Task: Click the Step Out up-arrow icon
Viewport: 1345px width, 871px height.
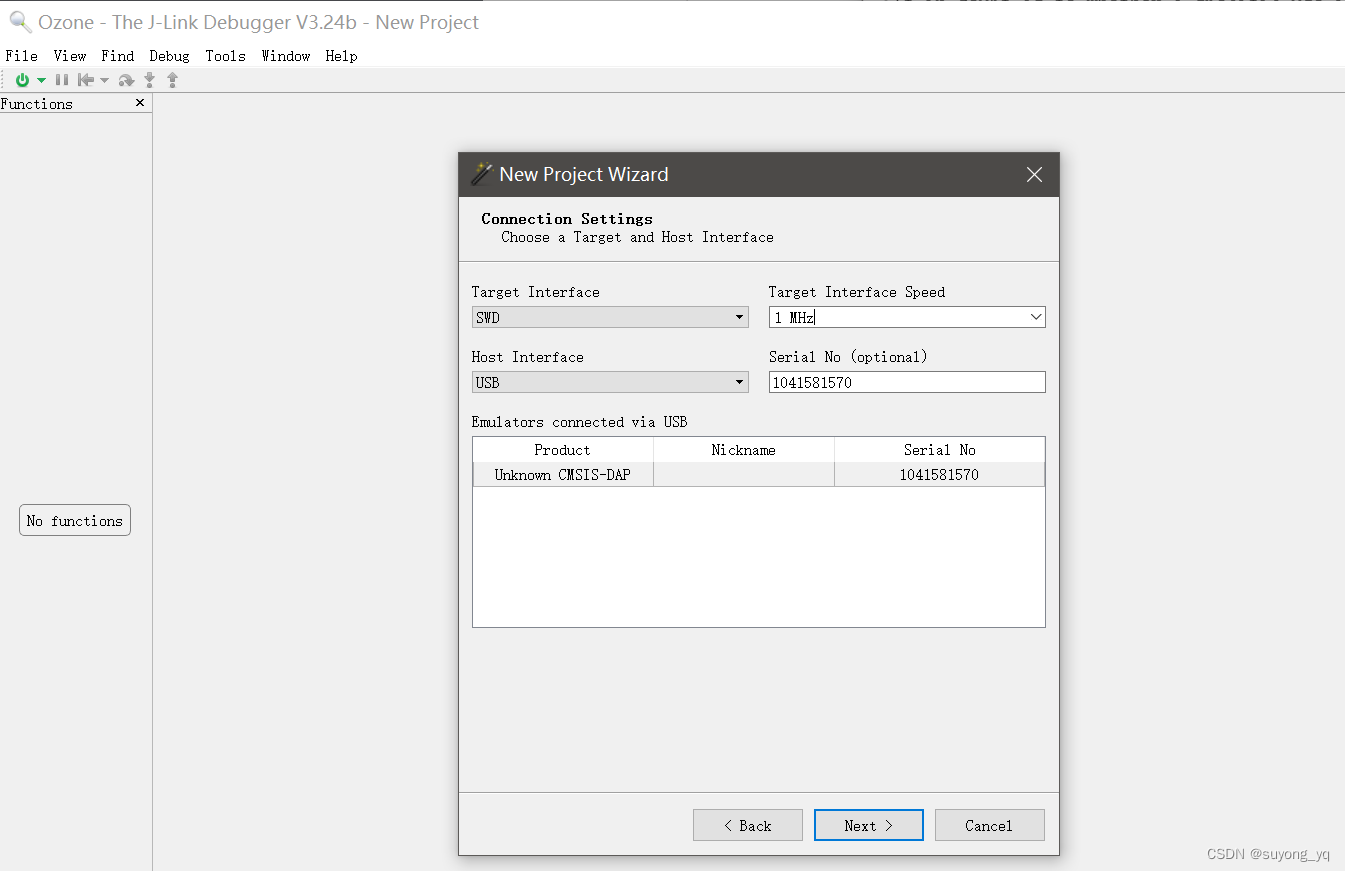Action: tap(172, 80)
